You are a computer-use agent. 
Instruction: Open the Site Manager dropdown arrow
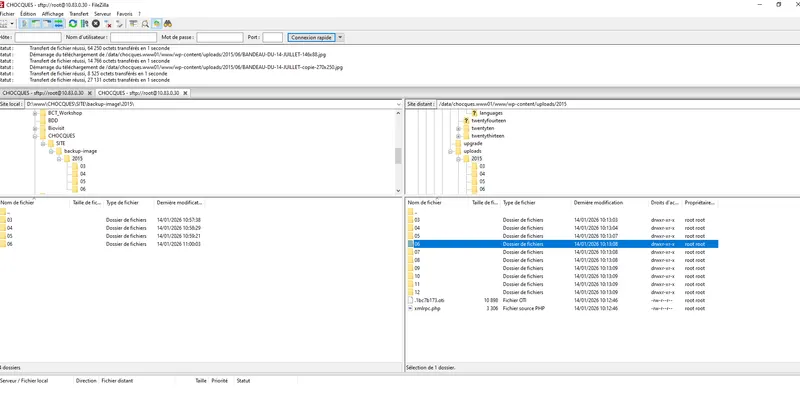click(12, 24)
